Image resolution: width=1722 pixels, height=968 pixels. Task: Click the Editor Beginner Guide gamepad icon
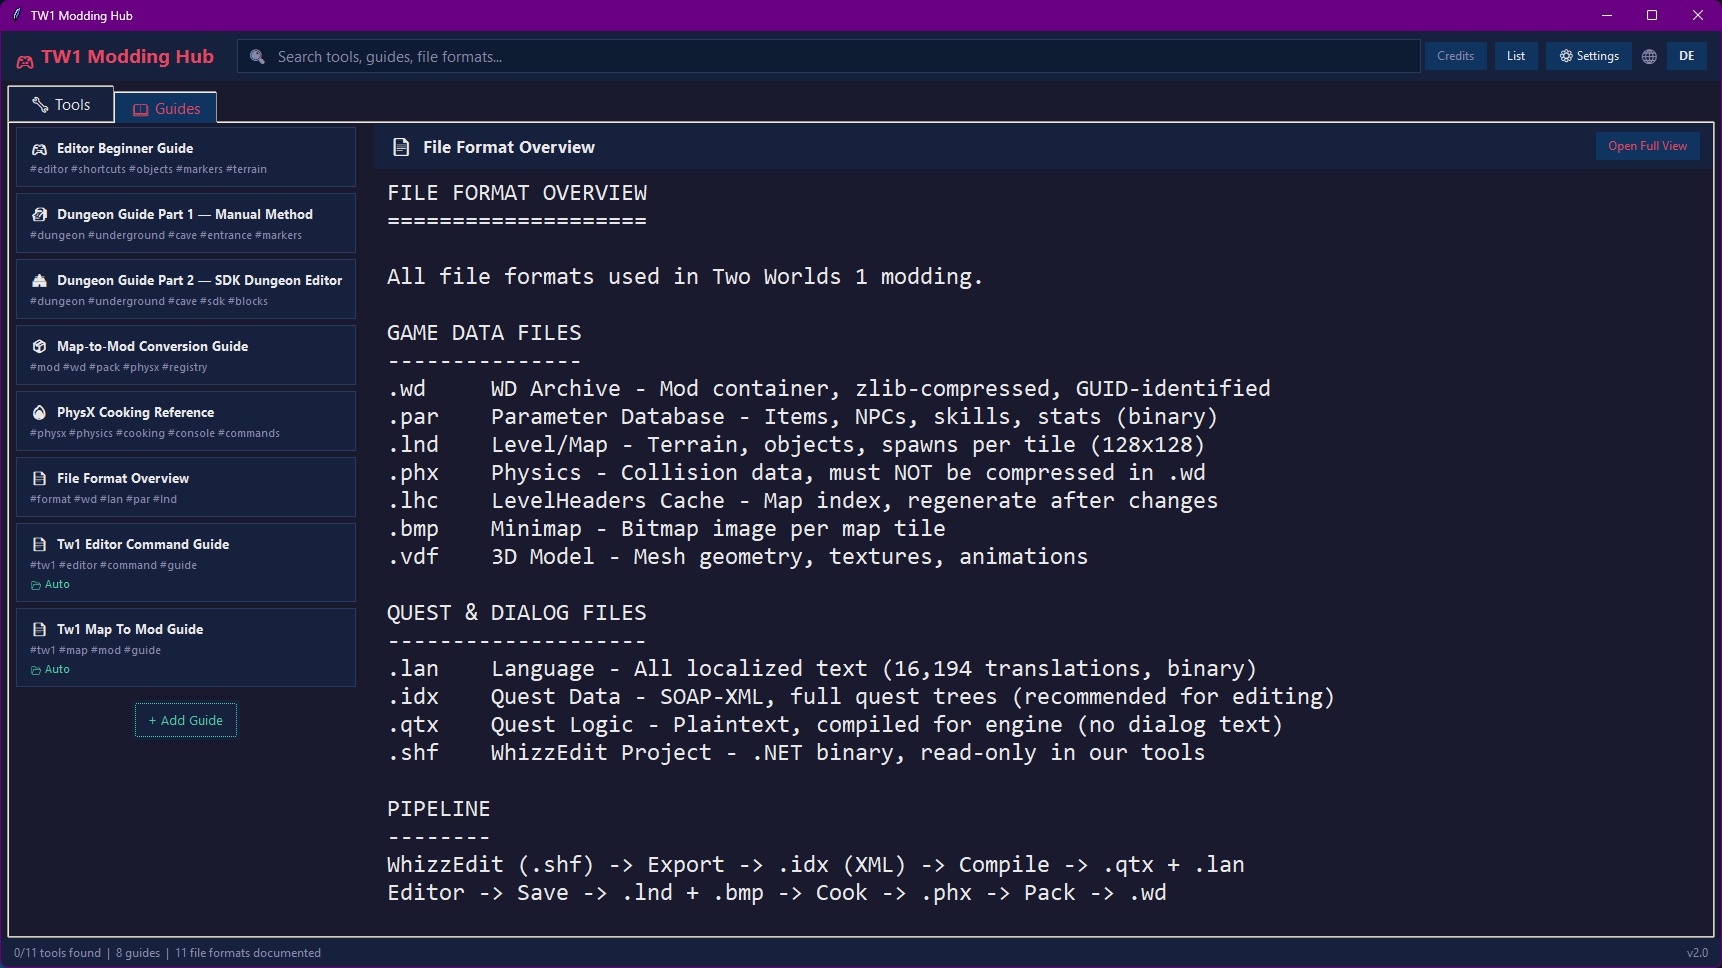point(40,149)
